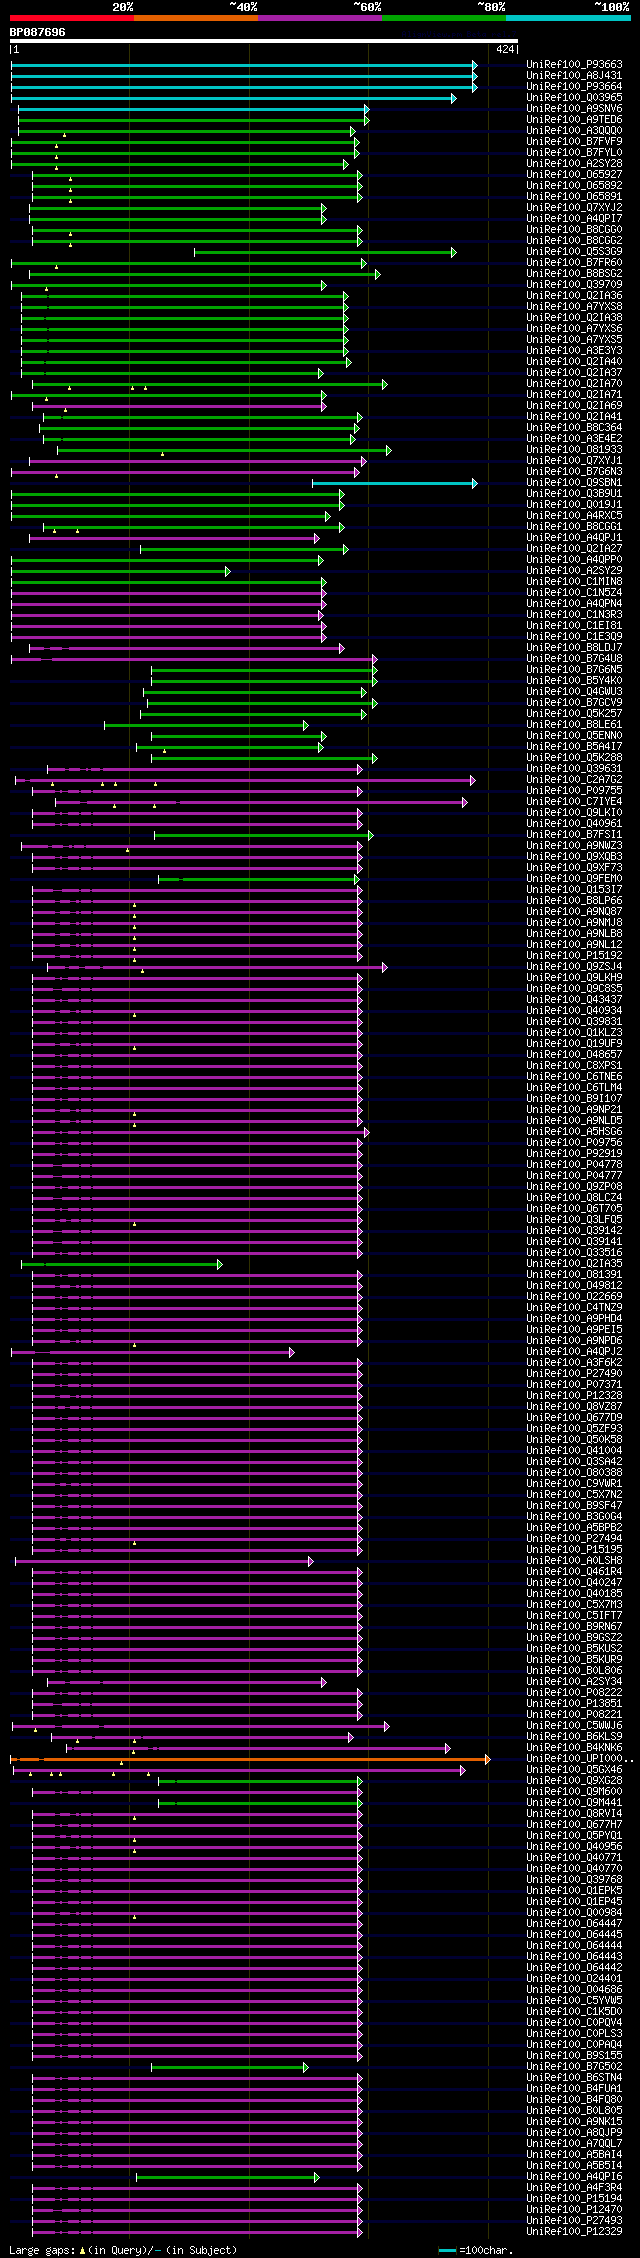Select the UniRef100_Q39709 label
640x2258 pixels.
pyautogui.click(x=574, y=285)
